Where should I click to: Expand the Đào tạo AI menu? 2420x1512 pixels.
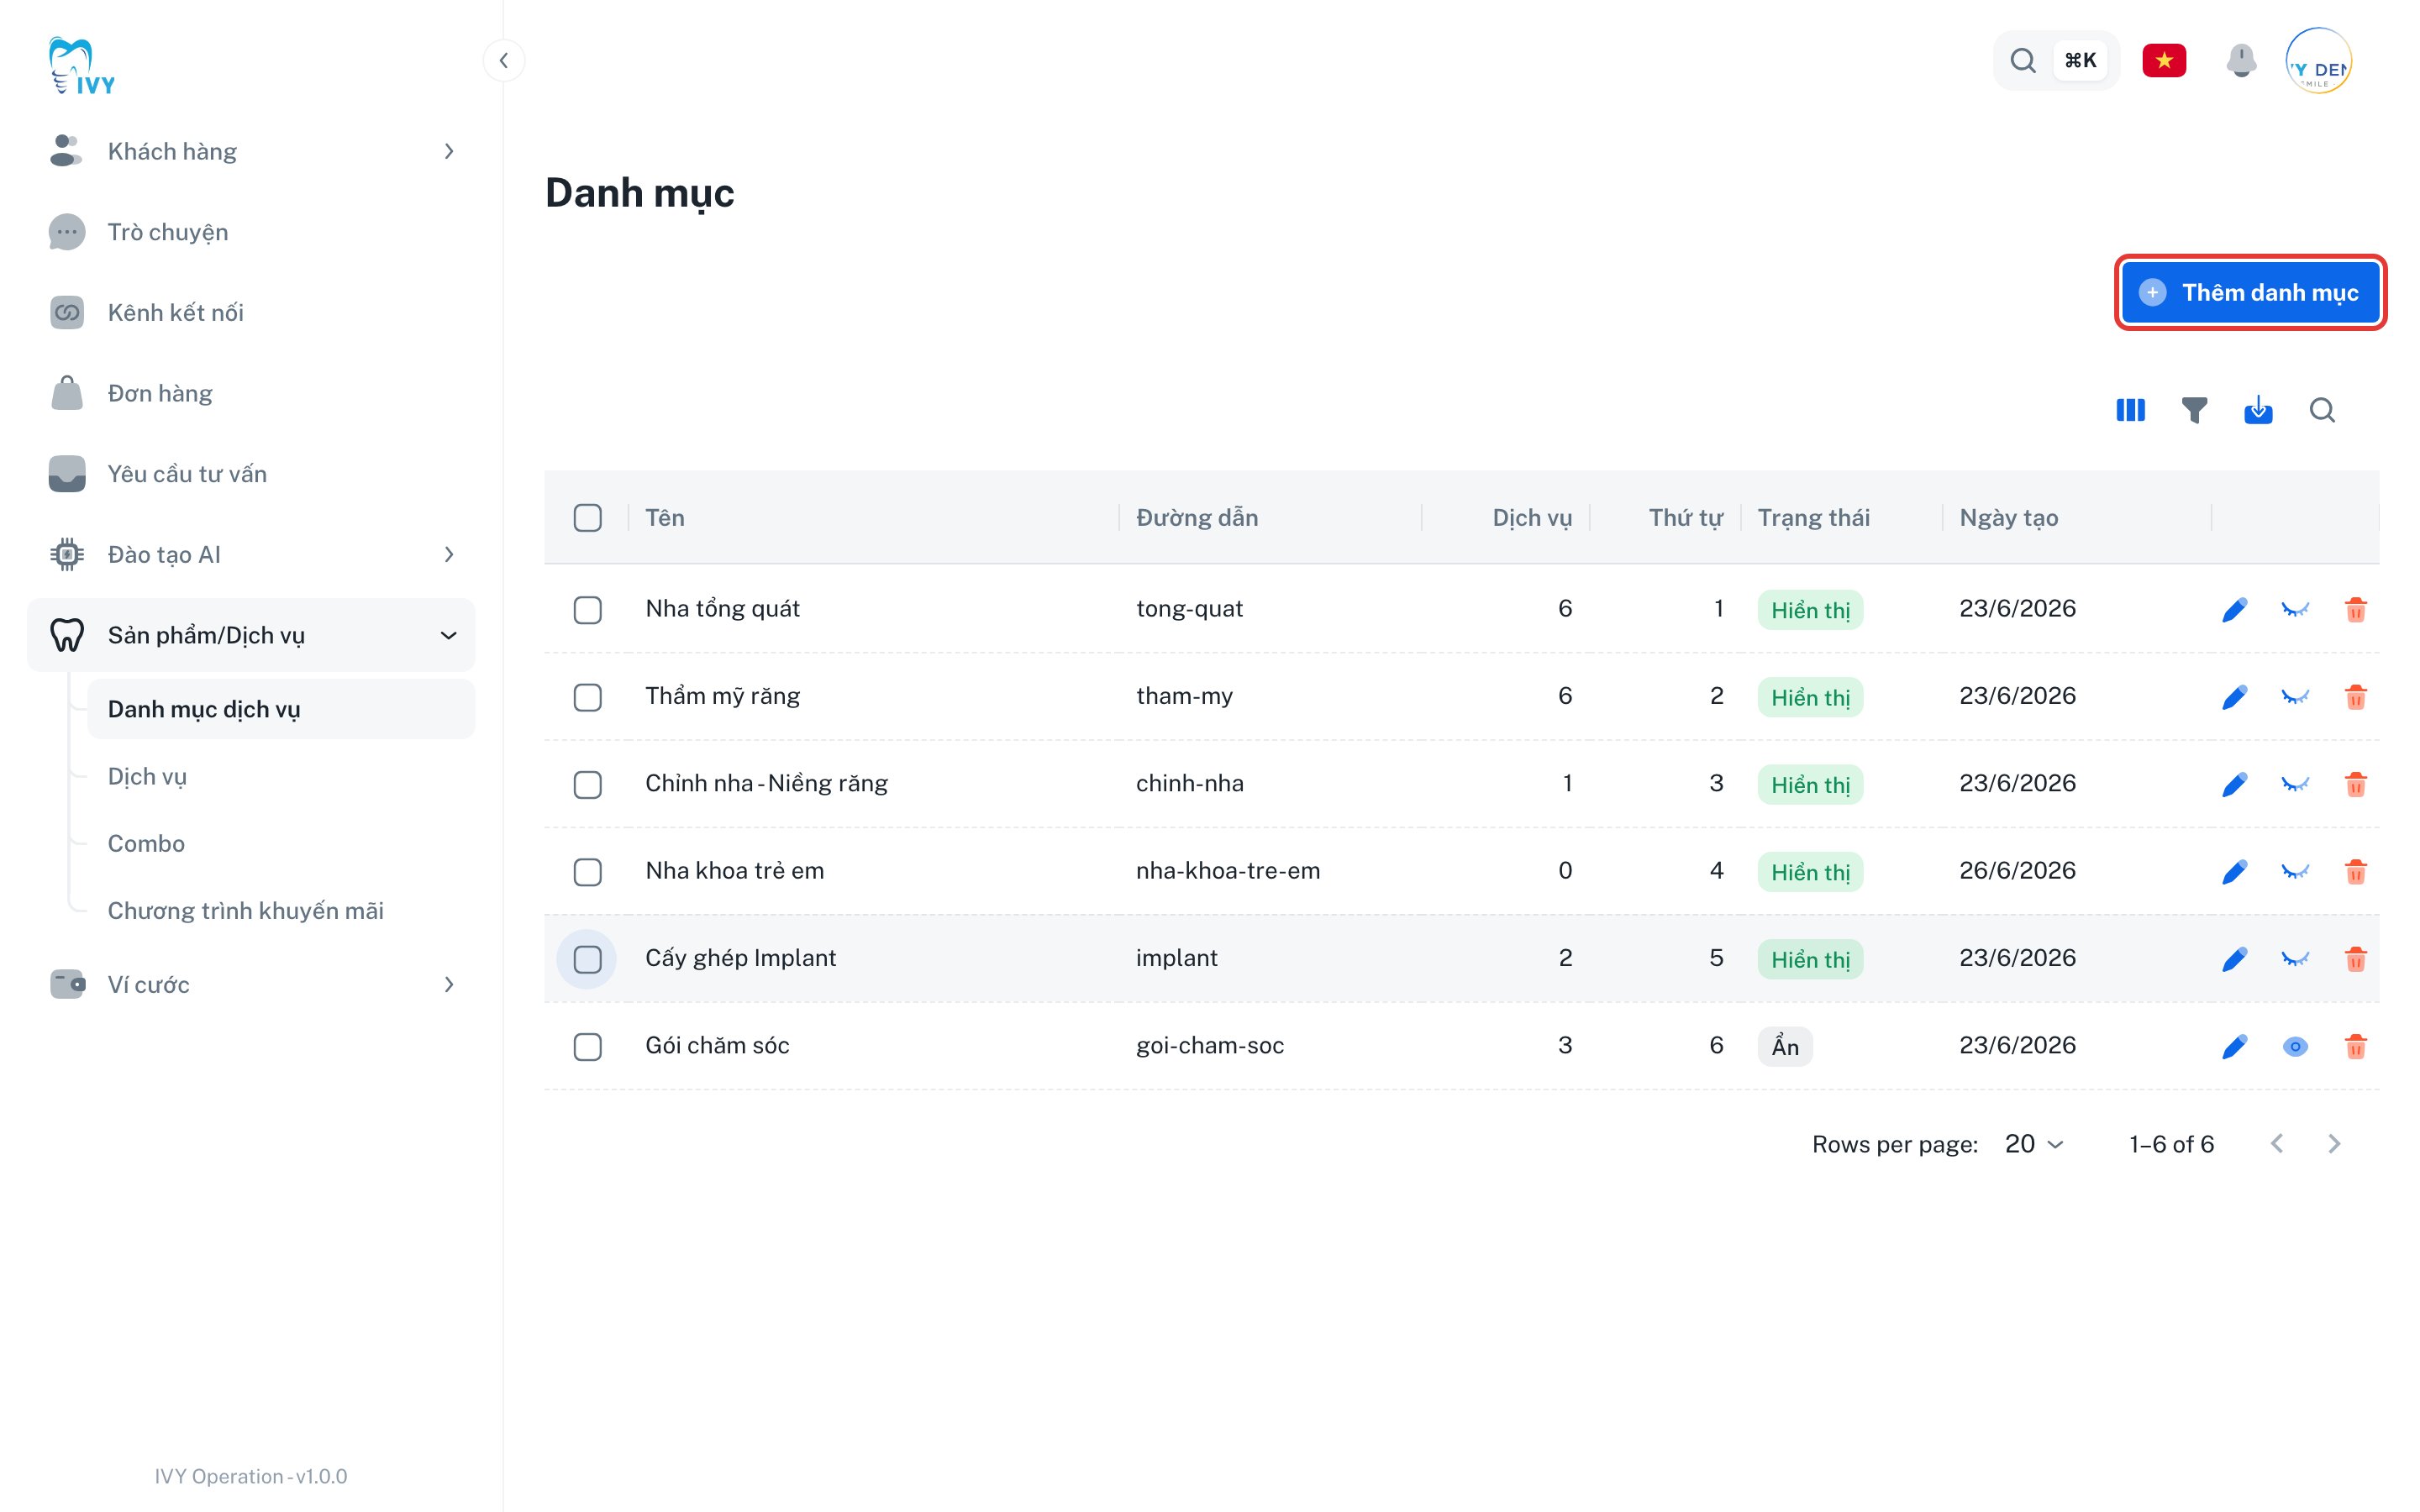click(251, 554)
